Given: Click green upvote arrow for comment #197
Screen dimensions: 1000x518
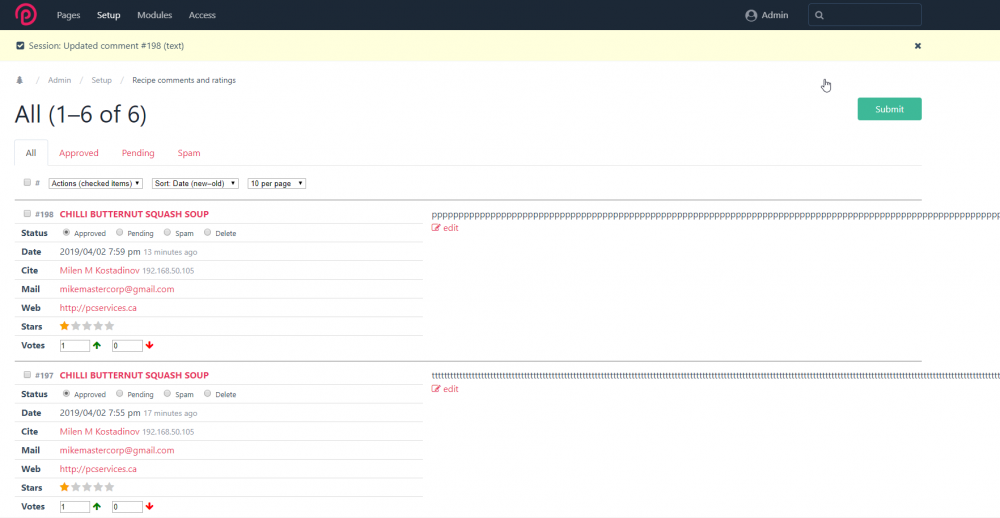Looking at the screenshot, I should coord(97,507).
